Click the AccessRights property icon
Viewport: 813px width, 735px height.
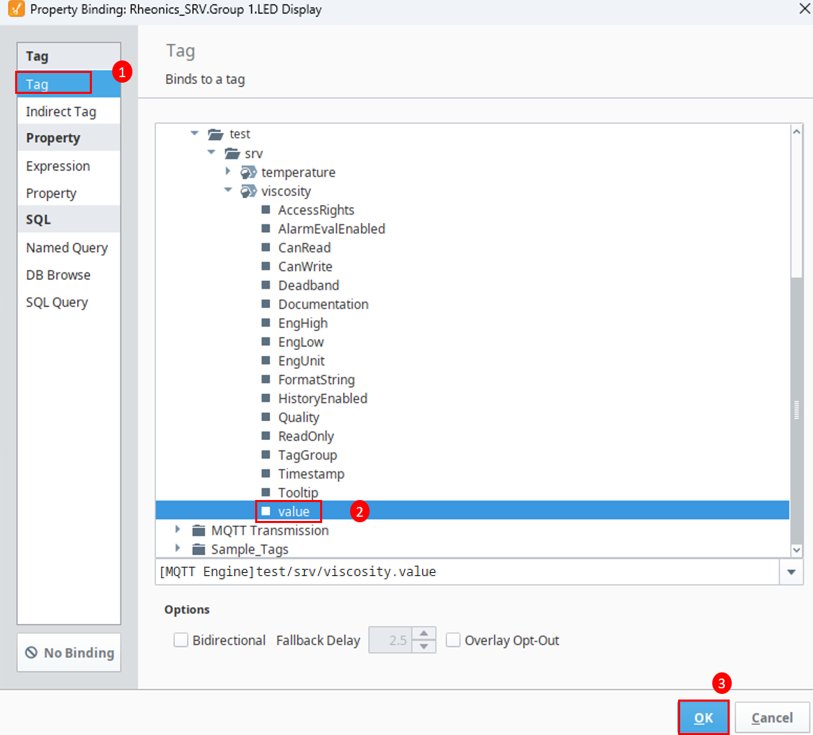(266, 209)
